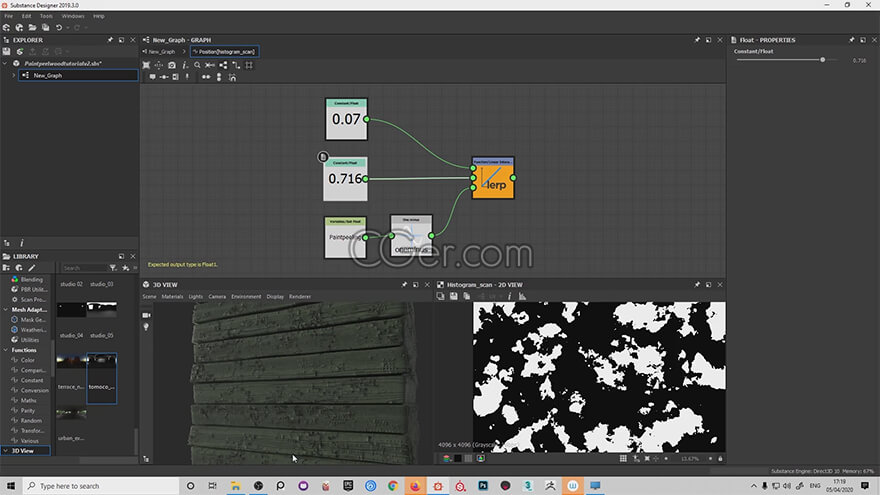The height and width of the screenshot is (495, 880).
Task: Click the vertical align nodes icon in the graph toolbar
Action: [x=219, y=77]
